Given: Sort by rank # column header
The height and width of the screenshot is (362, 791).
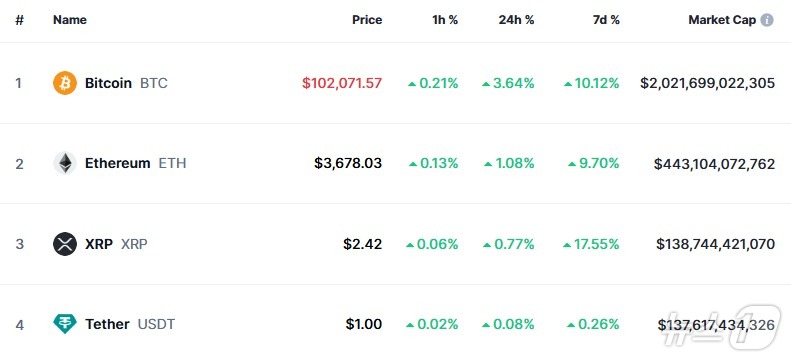Looking at the screenshot, I should (20, 20).
